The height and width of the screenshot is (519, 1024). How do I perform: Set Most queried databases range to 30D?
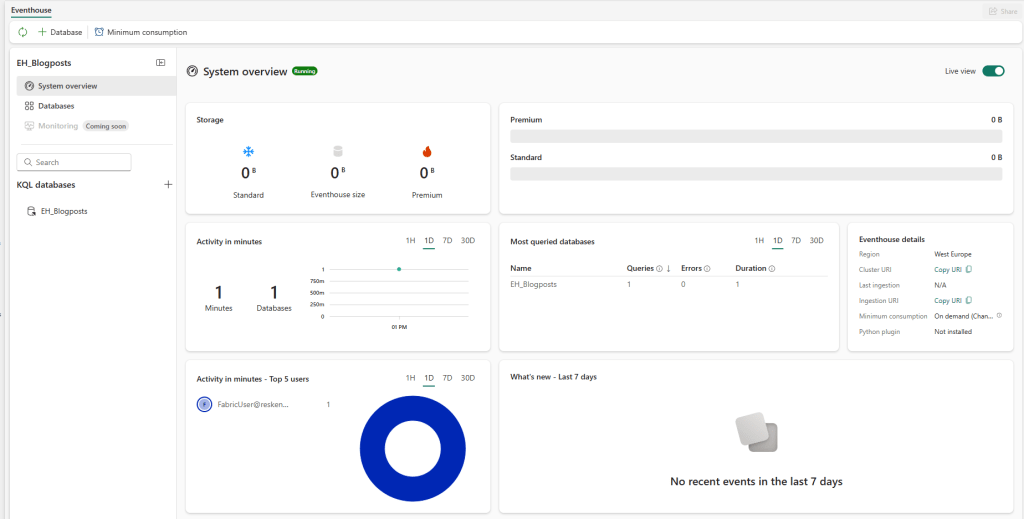pos(816,241)
